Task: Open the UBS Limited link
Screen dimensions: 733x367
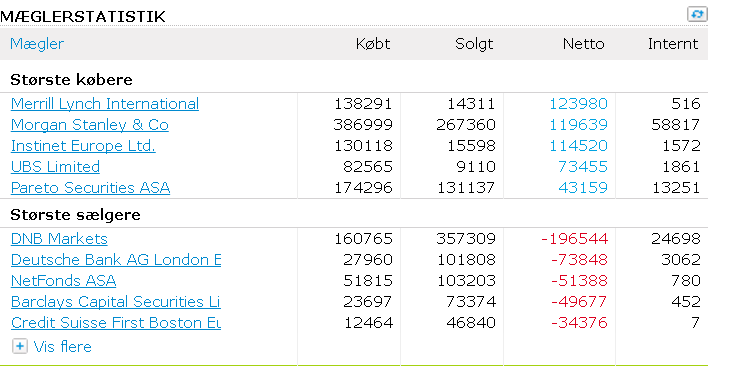Action: pyautogui.click(x=55, y=167)
